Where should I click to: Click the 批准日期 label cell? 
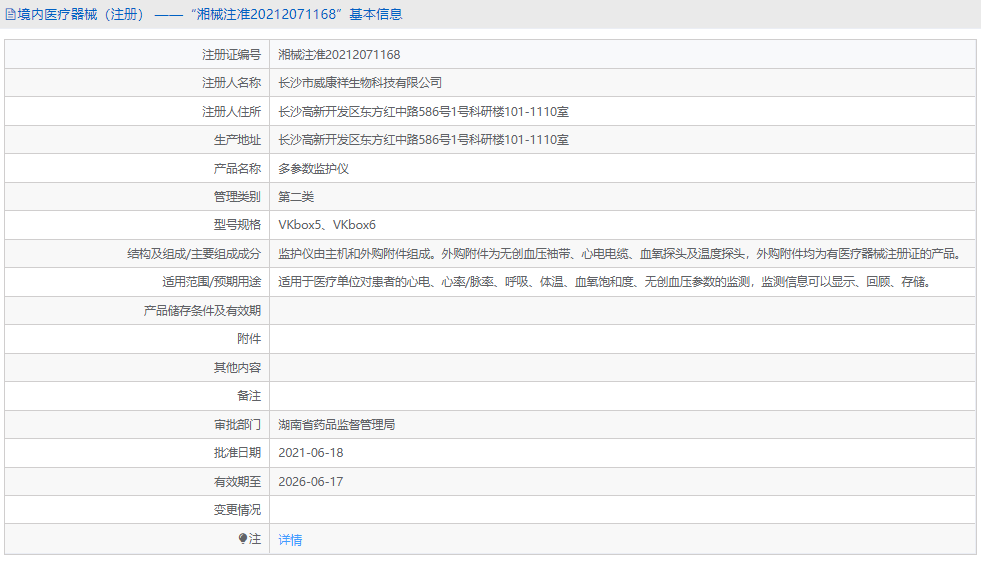[x=137, y=452]
